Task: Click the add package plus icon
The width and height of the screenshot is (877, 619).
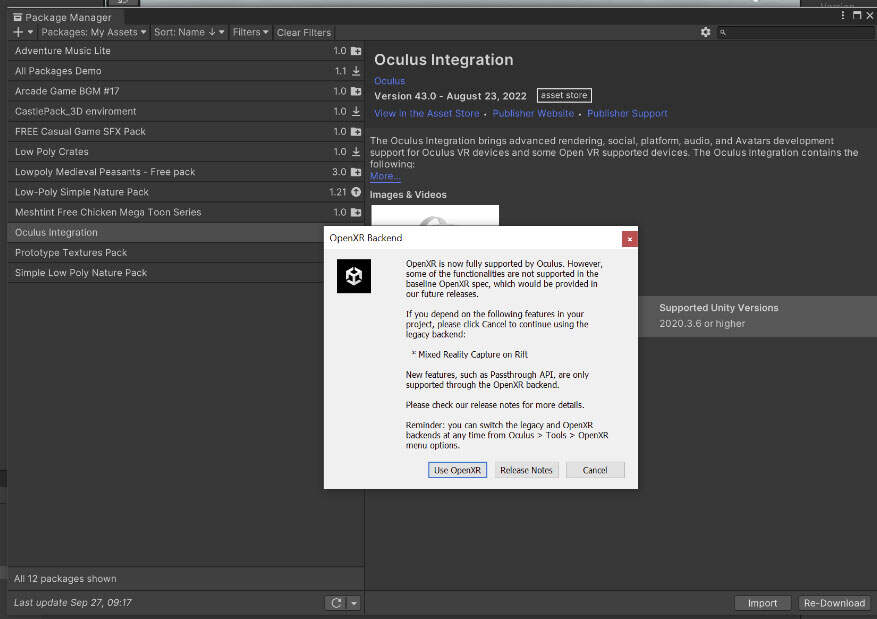Action: click(x=19, y=32)
